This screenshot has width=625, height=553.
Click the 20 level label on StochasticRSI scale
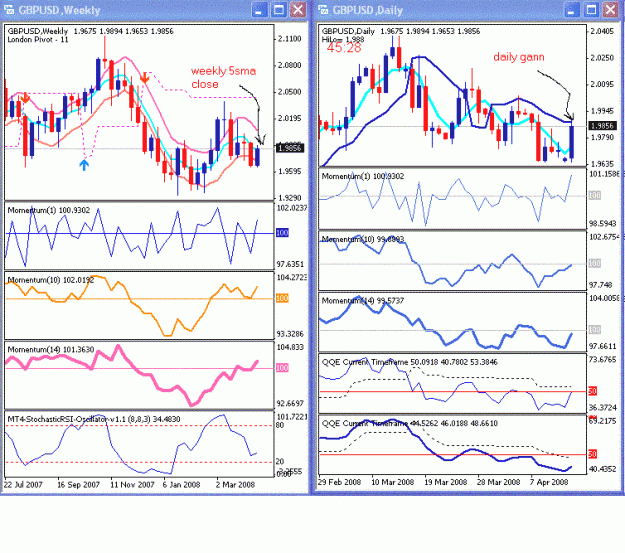(280, 462)
